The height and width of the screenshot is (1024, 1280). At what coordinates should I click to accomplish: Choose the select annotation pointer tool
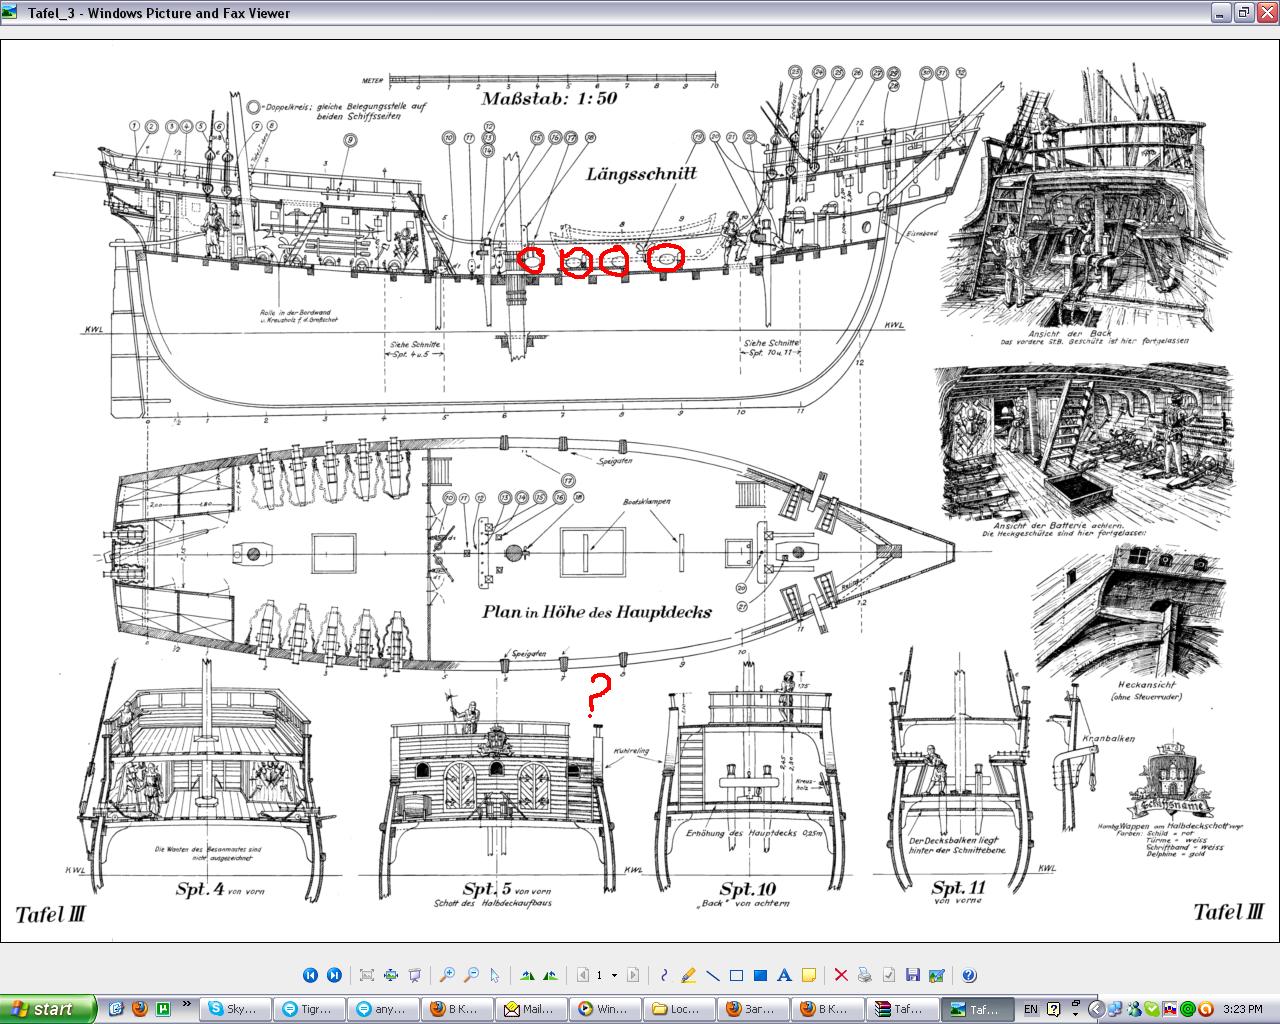[x=495, y=975]
